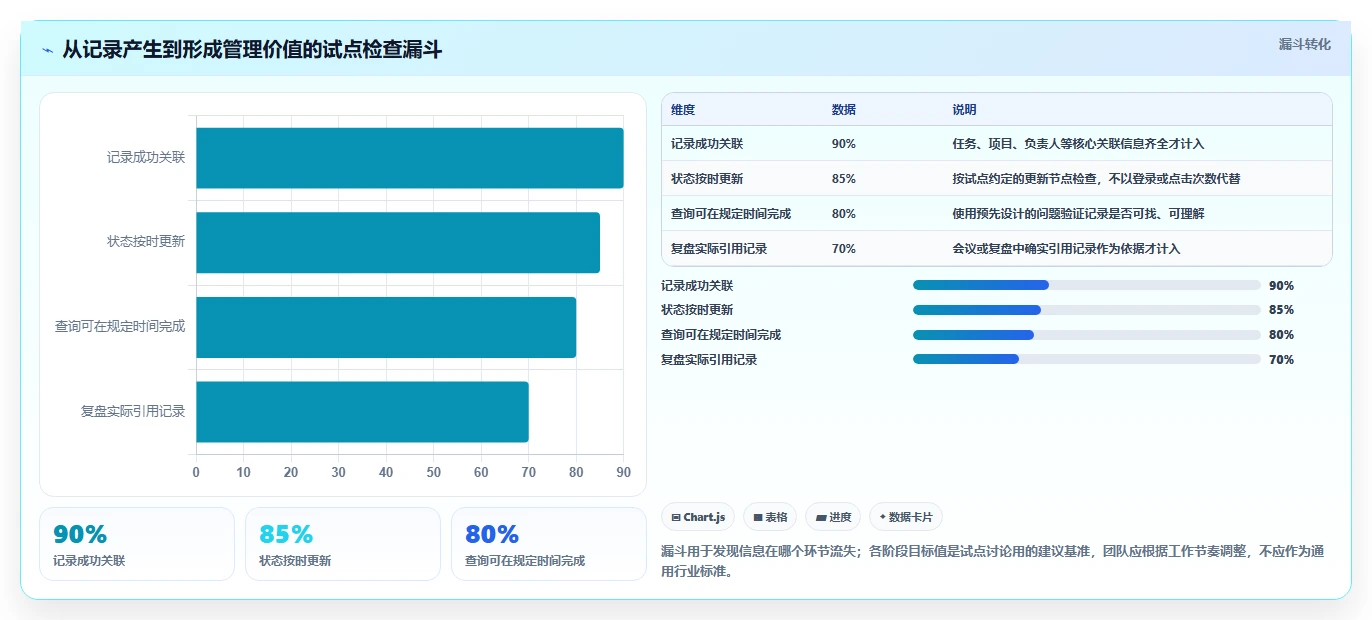Click the 80% value in the table
Screen dimensions: 1372x620
pyautogui.click(x=844, y=214)
